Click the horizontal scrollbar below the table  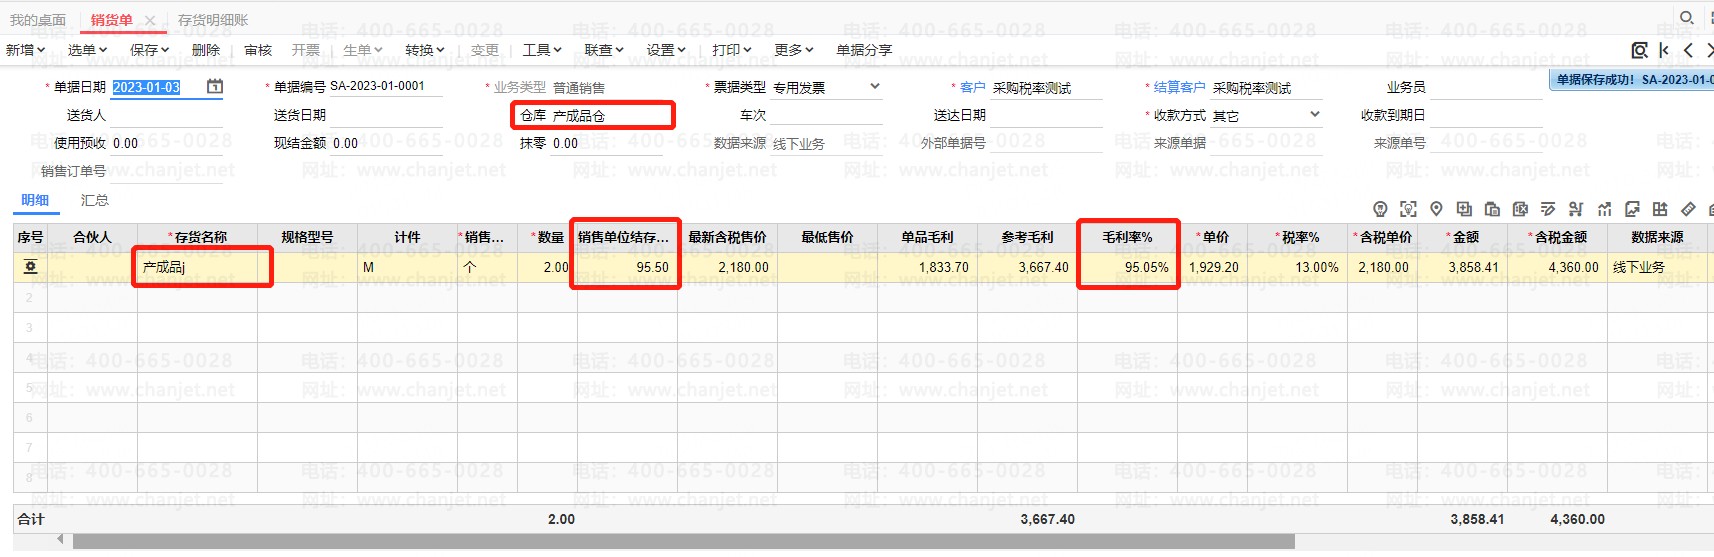pyautogui.click(x=683, y=541)
